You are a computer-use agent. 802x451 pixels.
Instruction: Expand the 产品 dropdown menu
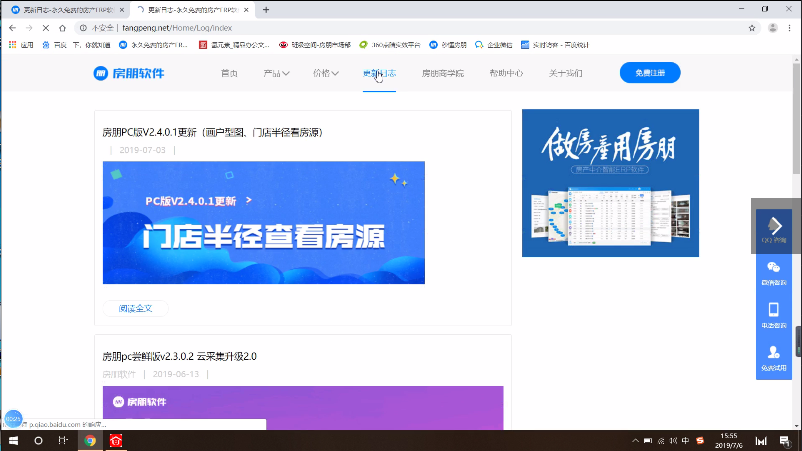pyautogui.click(x=276, y=73)
